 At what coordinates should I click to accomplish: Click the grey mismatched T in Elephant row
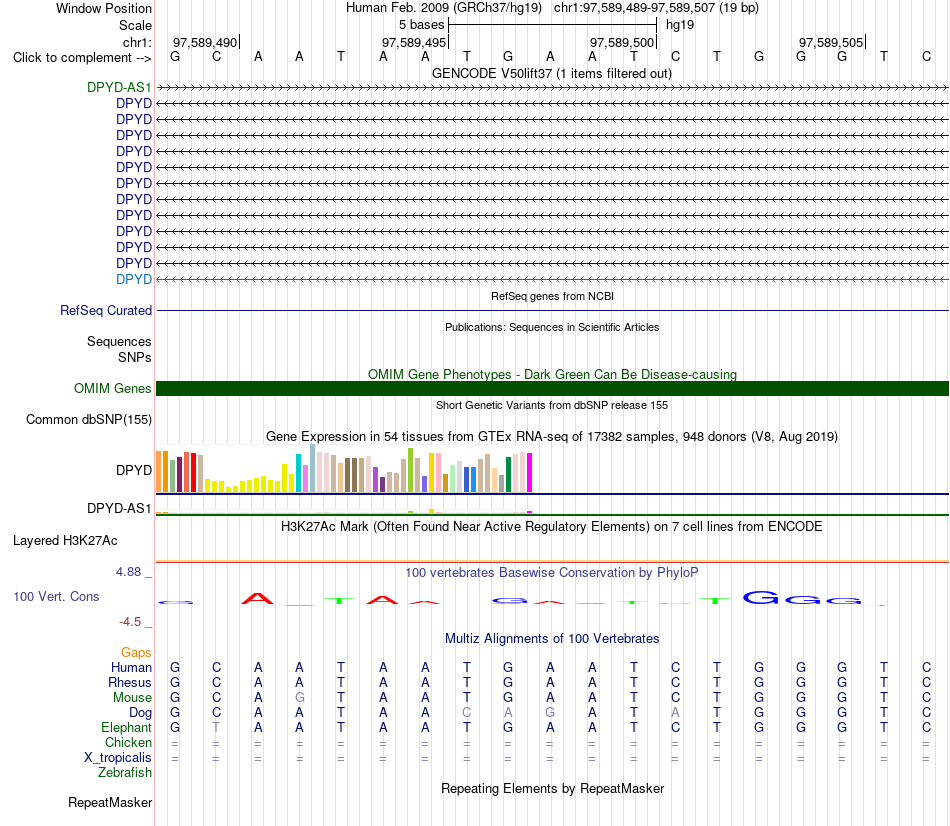point(216,727)
